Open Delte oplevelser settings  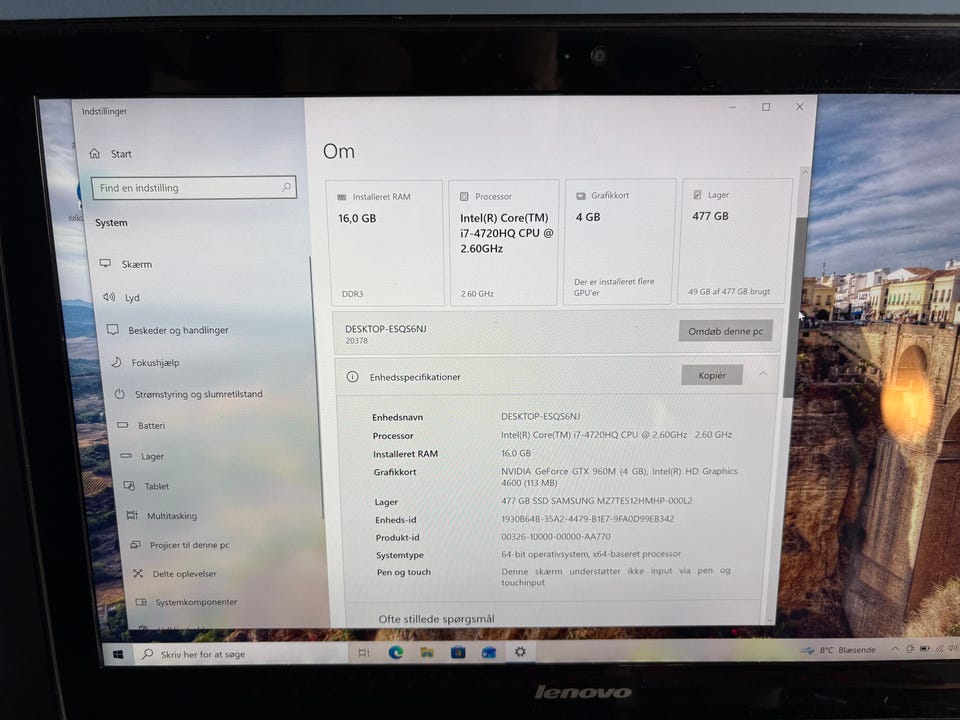175,574
